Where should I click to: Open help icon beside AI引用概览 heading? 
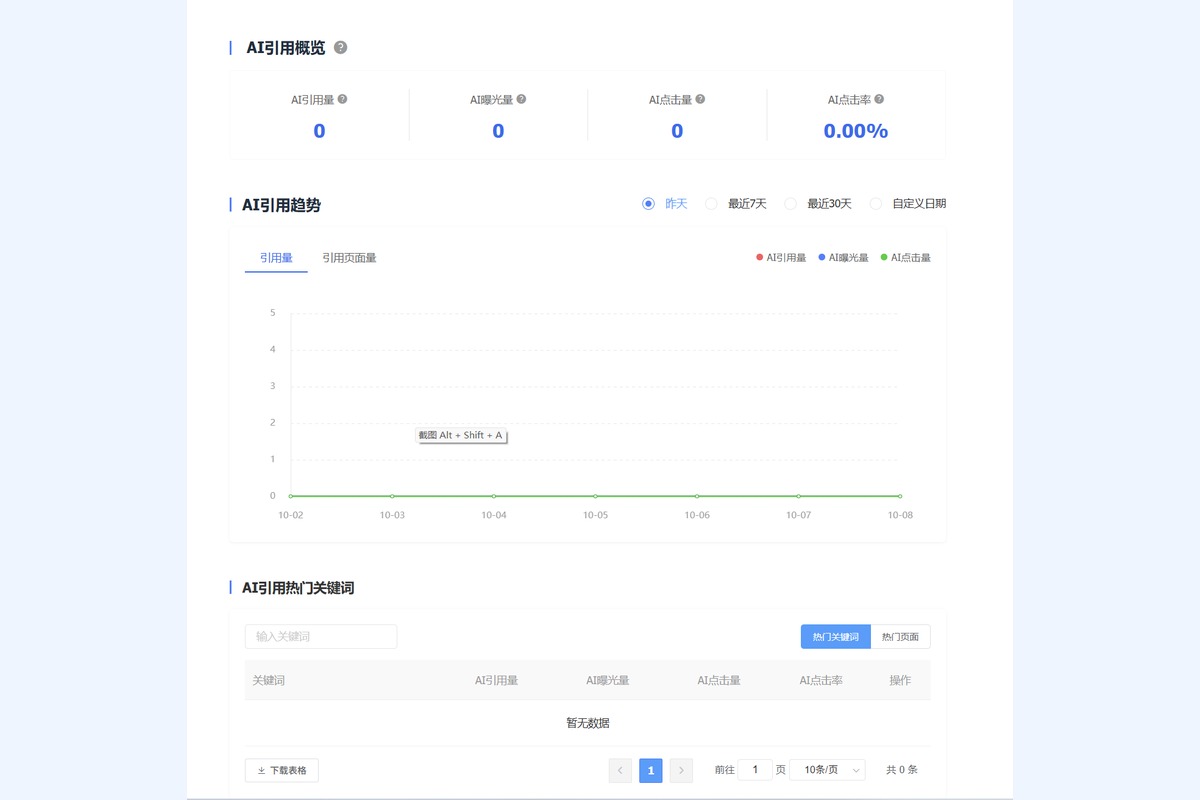(x=340, y=47)
